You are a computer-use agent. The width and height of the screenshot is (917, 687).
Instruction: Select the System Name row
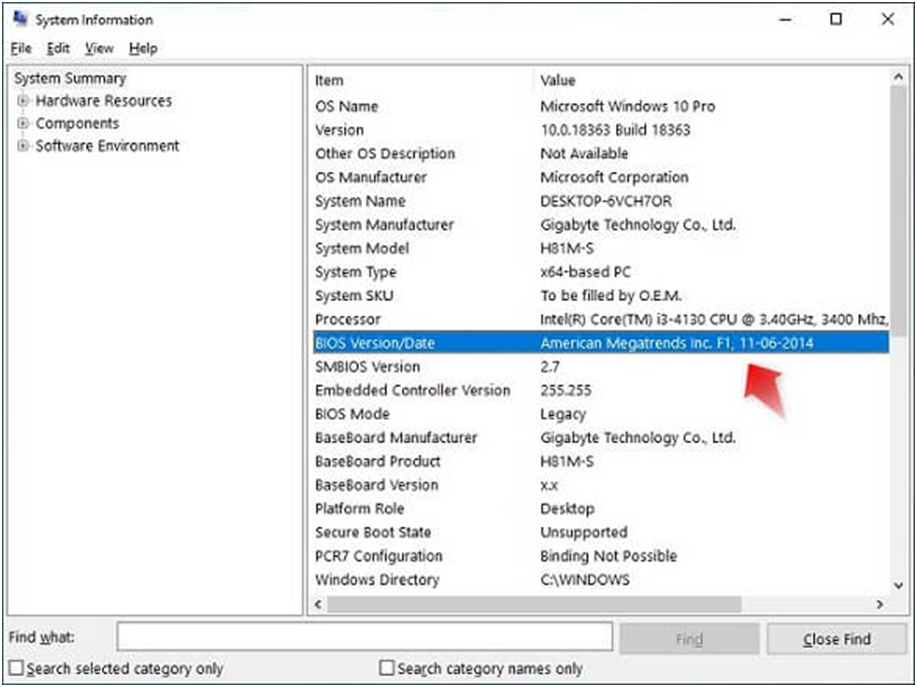(x=601, y=201)
